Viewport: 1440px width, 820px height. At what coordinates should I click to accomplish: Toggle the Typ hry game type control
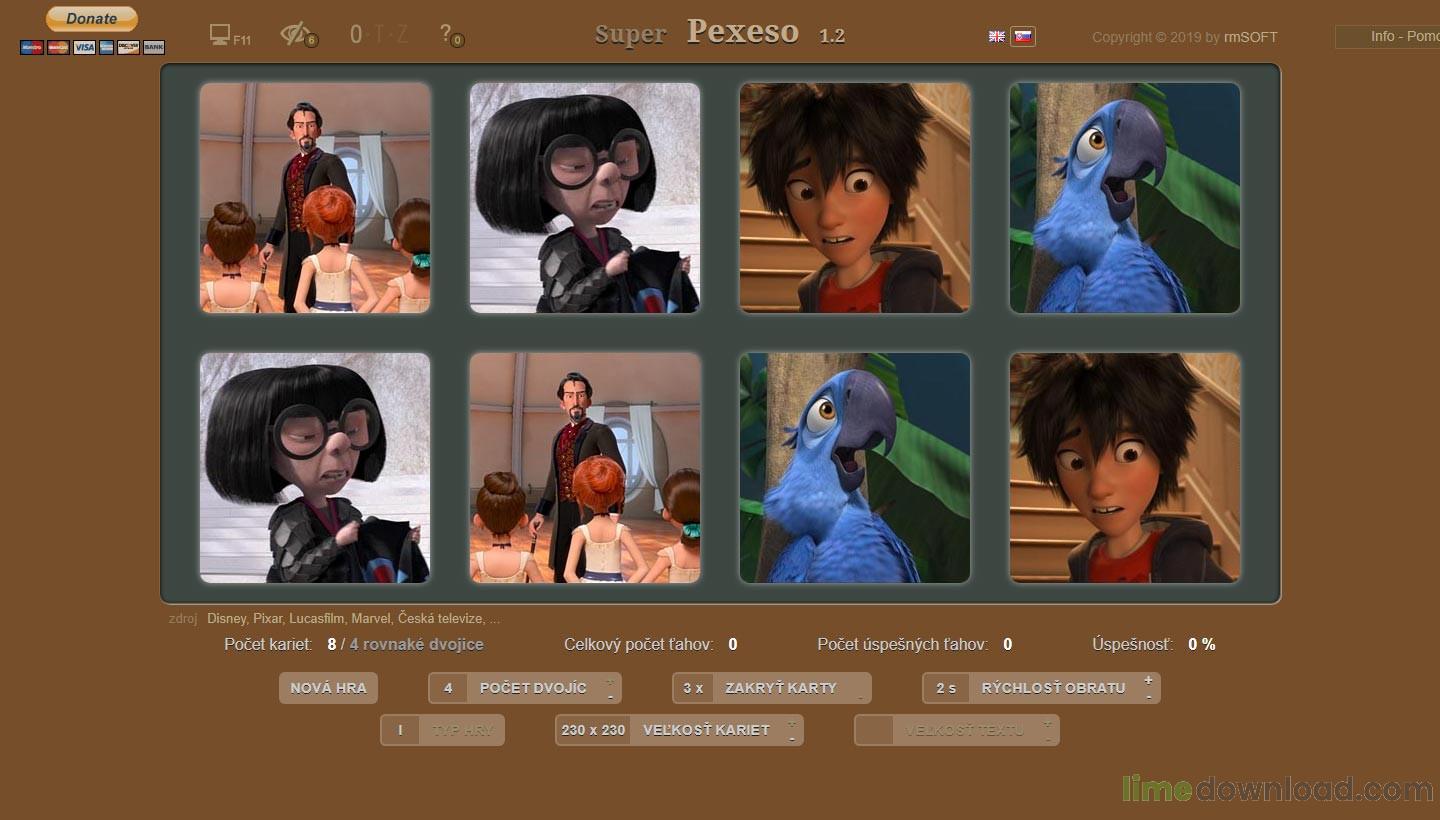[x=442, y=730]
